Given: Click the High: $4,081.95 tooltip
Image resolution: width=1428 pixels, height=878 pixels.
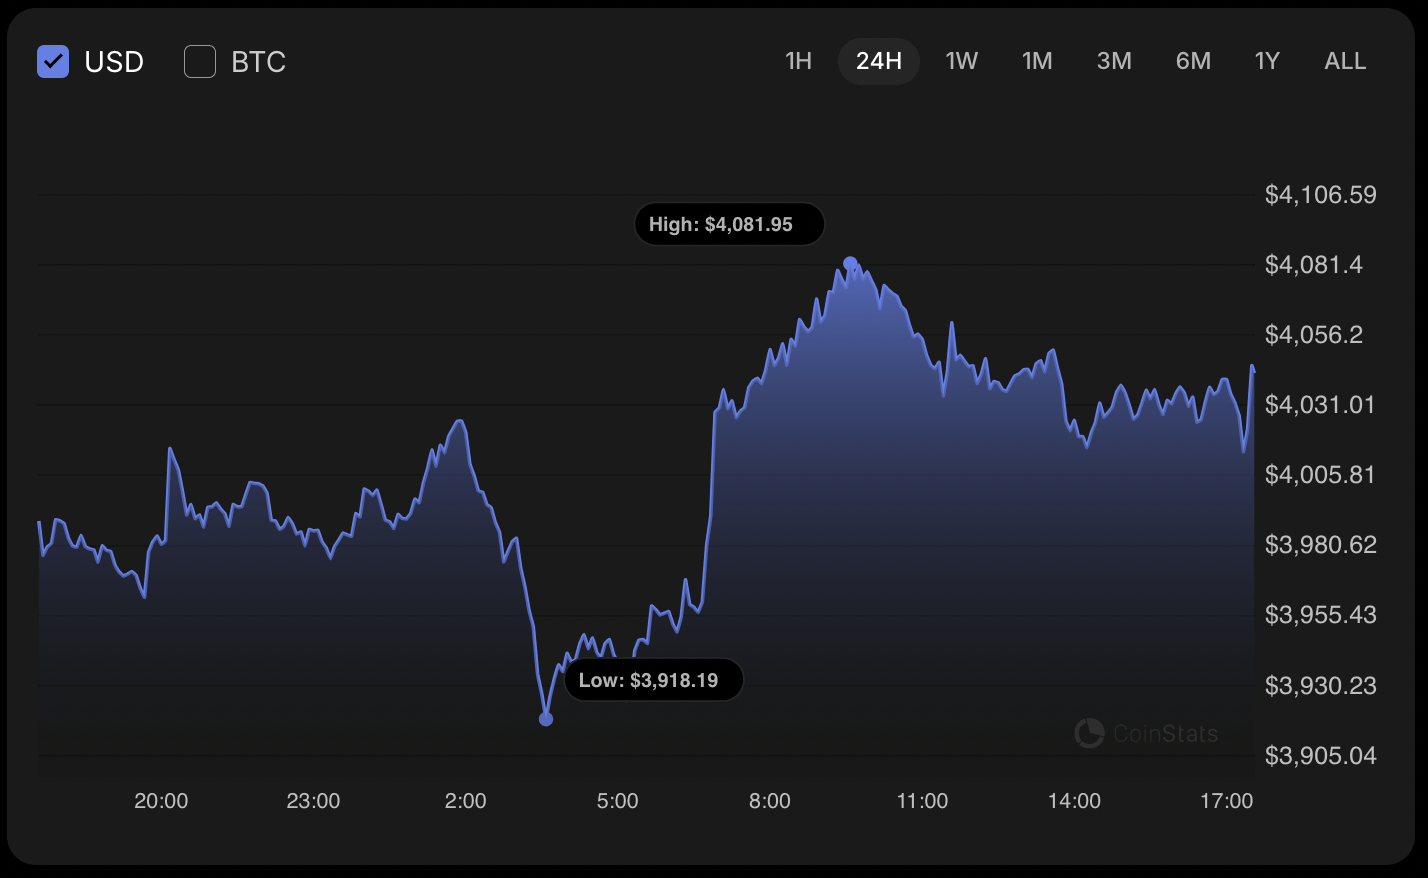Looking at the screenshot, I should click(729, 224).
